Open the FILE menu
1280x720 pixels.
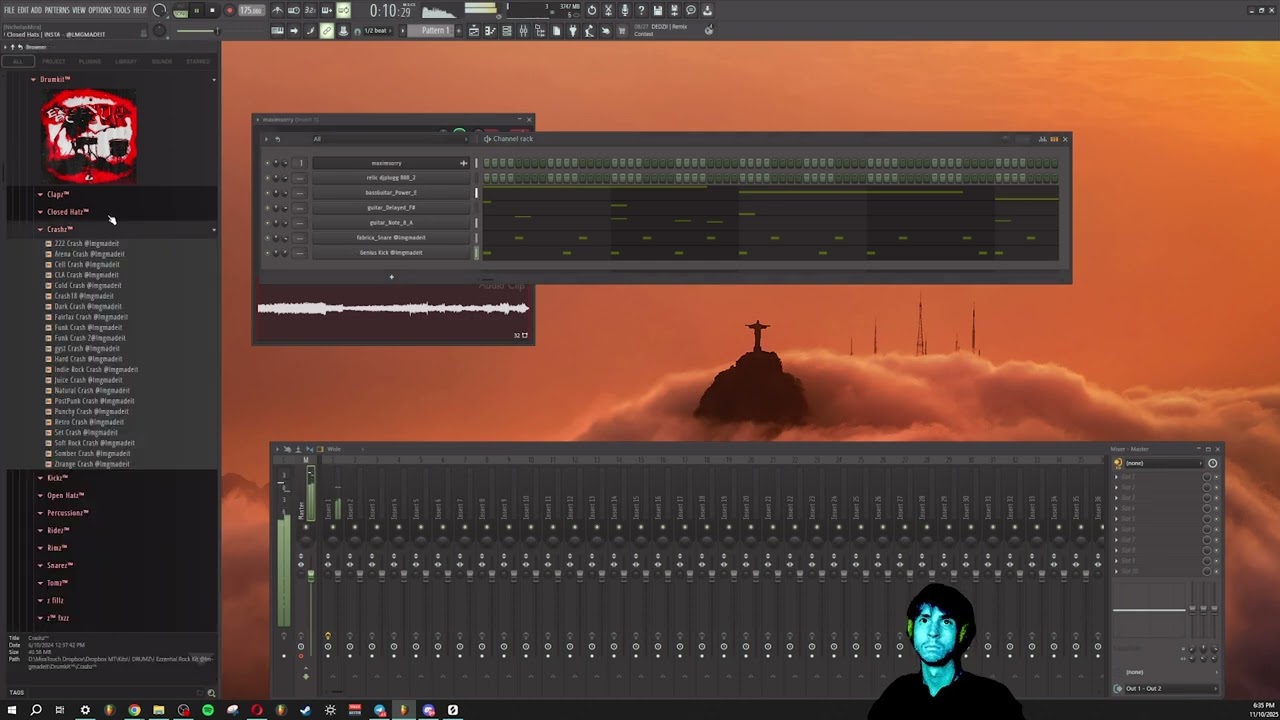9,10
